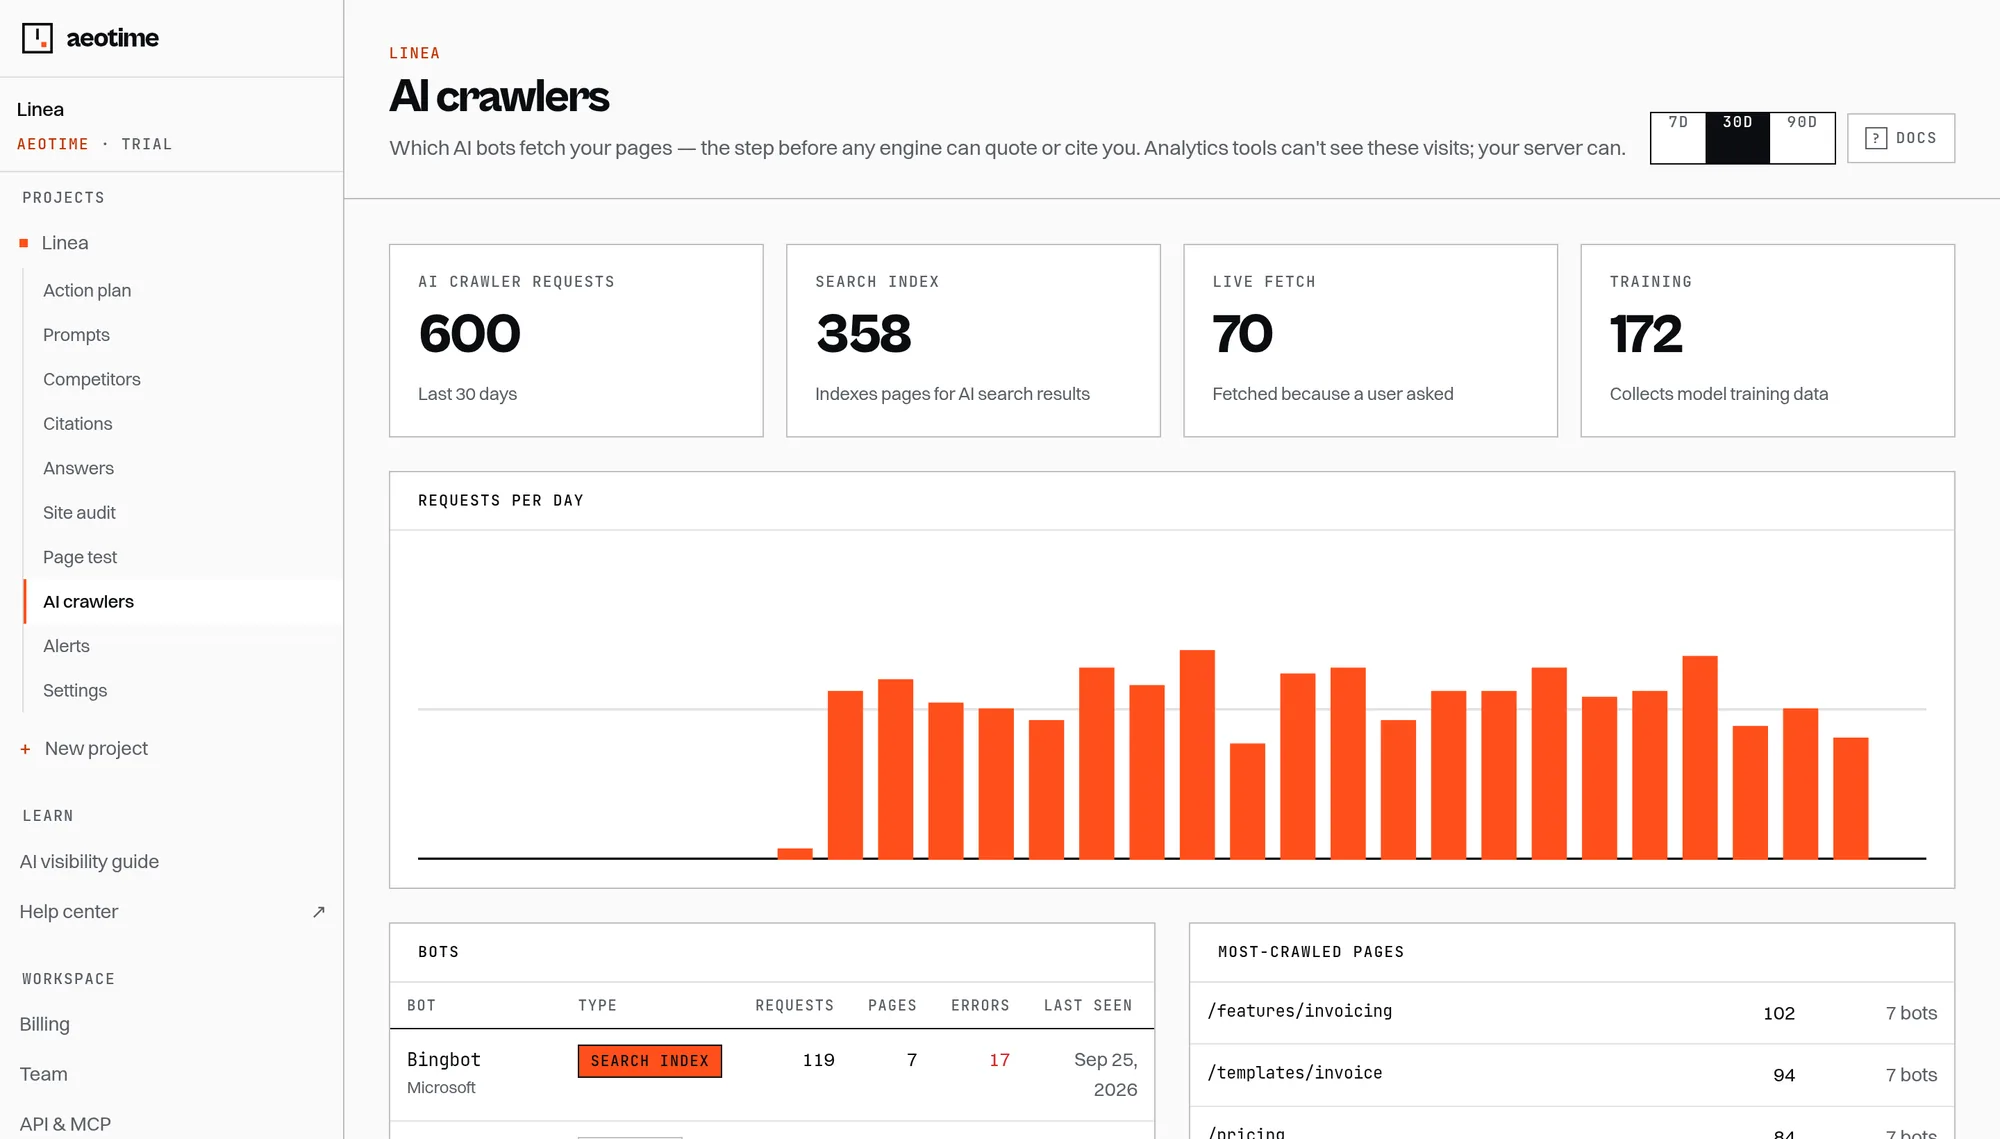The width and height of the screenshot is (2000, 1139).
Task: Click the Live Fetch 70 card
Action: point(1370,340)
